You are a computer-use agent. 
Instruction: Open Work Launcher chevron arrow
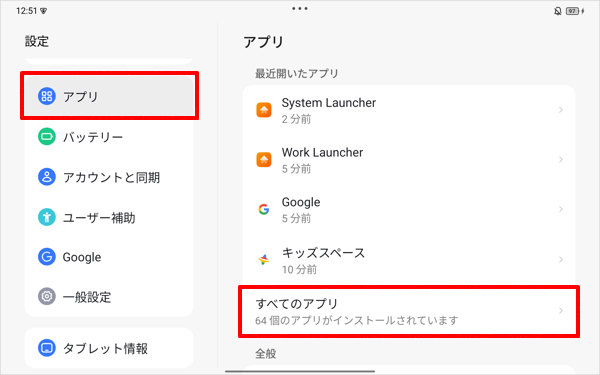(561, 160)
